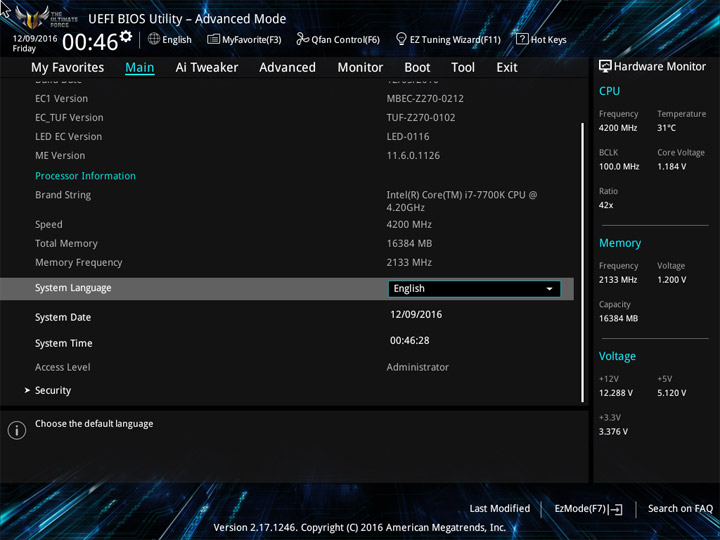
Task: Click the globe language icon
Action: 154,39
